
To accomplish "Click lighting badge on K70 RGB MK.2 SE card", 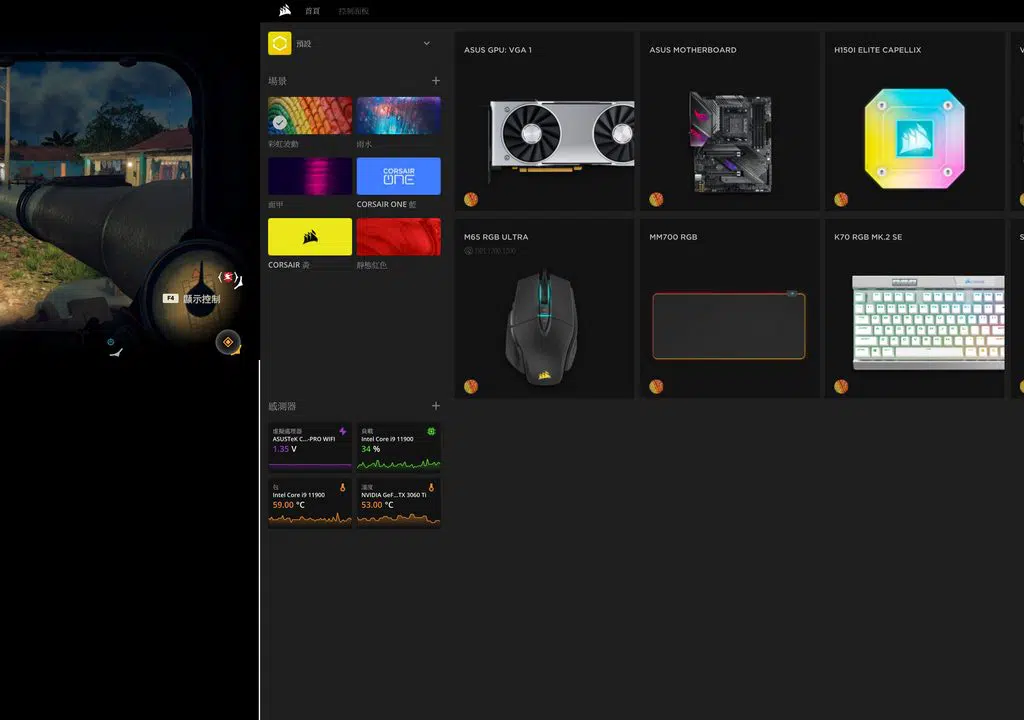I will pyautogui.click(x=841, y=386).
